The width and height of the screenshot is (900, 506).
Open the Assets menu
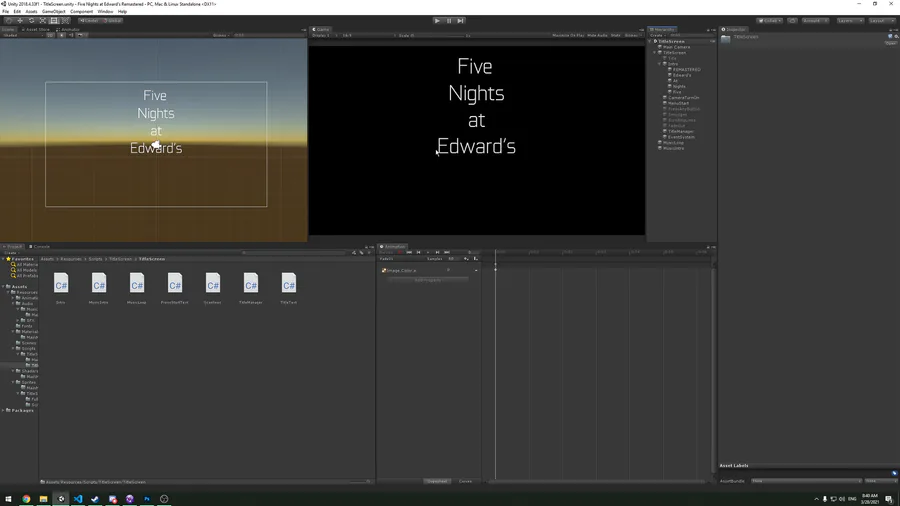coord(32,11)
